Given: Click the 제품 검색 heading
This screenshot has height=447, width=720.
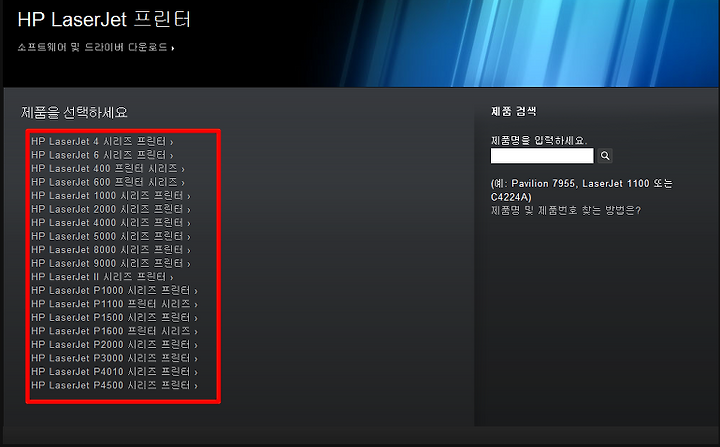Looking at the screenshot, I should click(513, 111).
